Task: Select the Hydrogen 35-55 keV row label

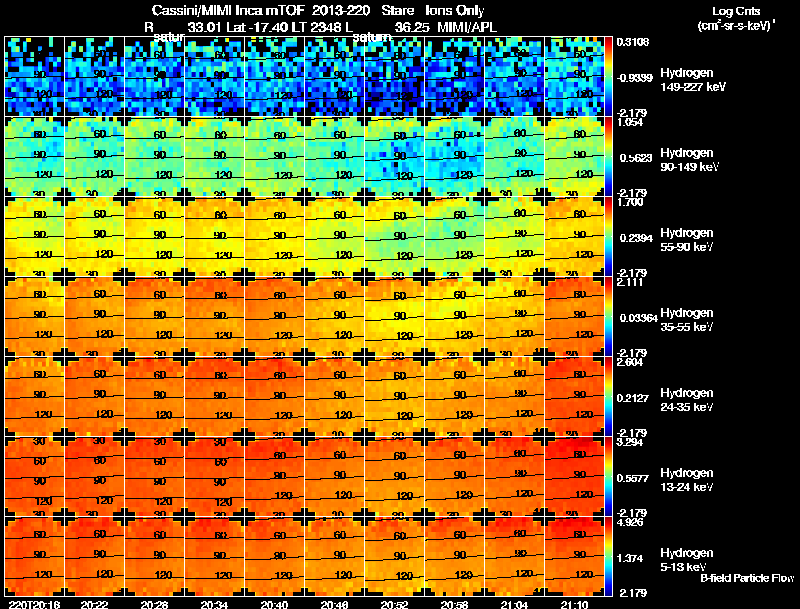Action: click(687, 320)
